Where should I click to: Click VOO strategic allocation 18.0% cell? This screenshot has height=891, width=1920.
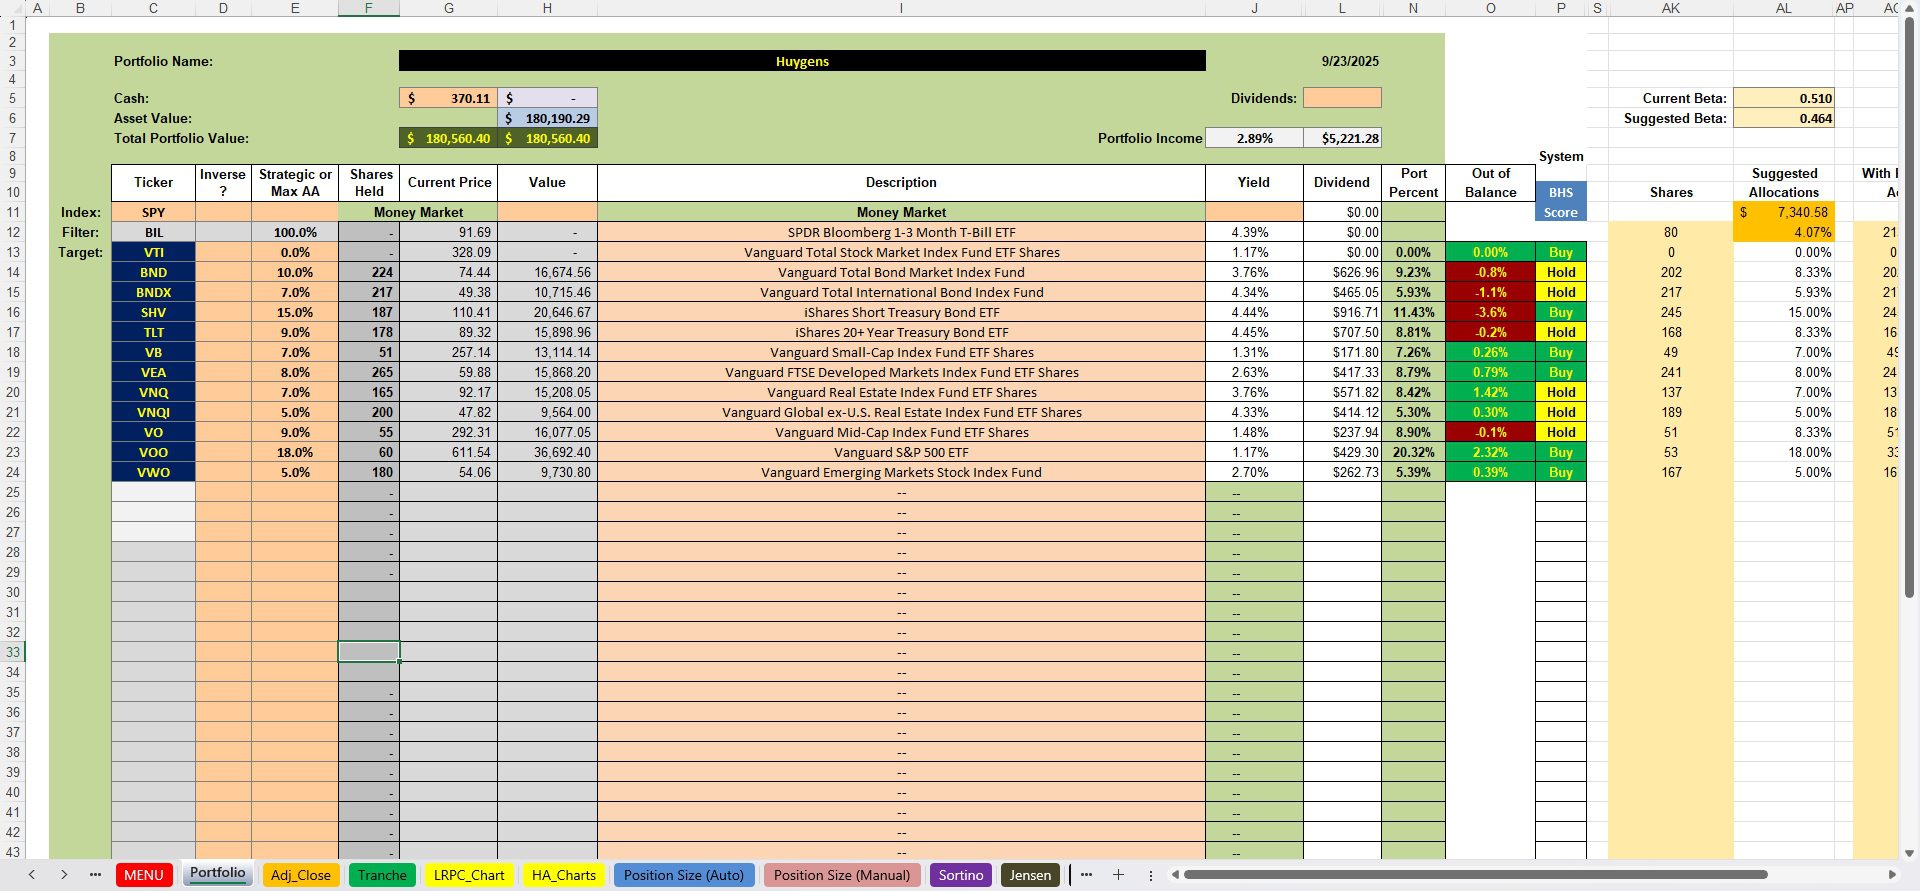pyautogui.click(x=295, y=452)
